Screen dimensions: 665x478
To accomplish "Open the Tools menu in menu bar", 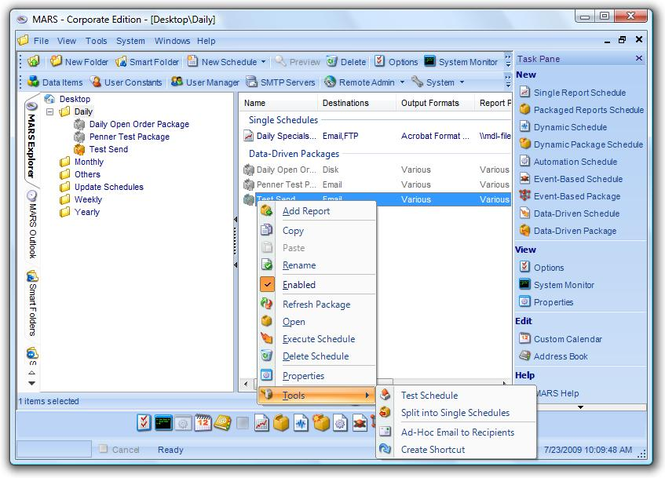I will coord(96,41).
